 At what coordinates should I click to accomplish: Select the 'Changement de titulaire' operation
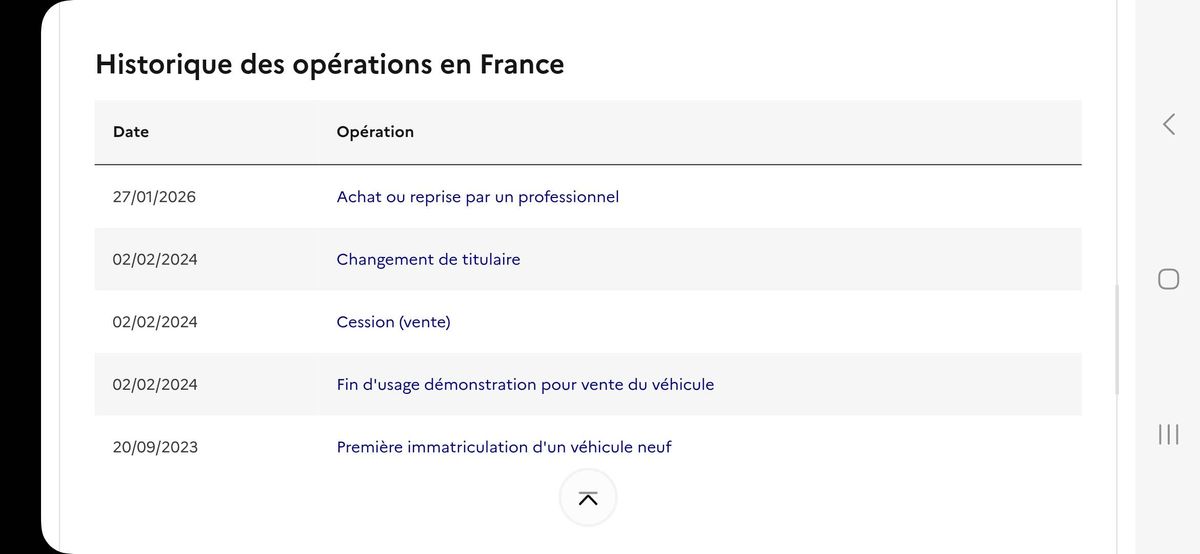pos(428,260)
